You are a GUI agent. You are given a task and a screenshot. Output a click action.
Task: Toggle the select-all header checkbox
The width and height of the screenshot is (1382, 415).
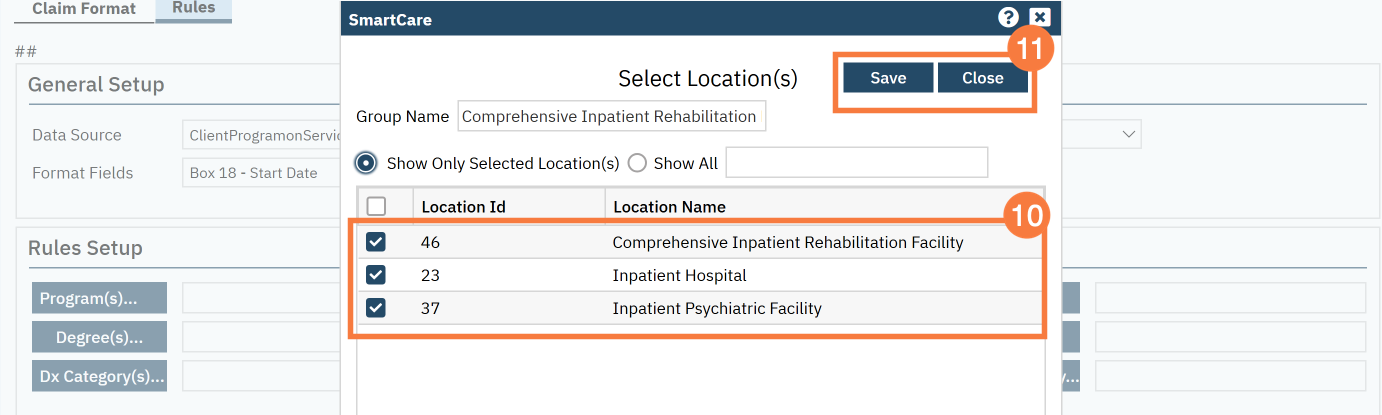[x=376, y=206]
